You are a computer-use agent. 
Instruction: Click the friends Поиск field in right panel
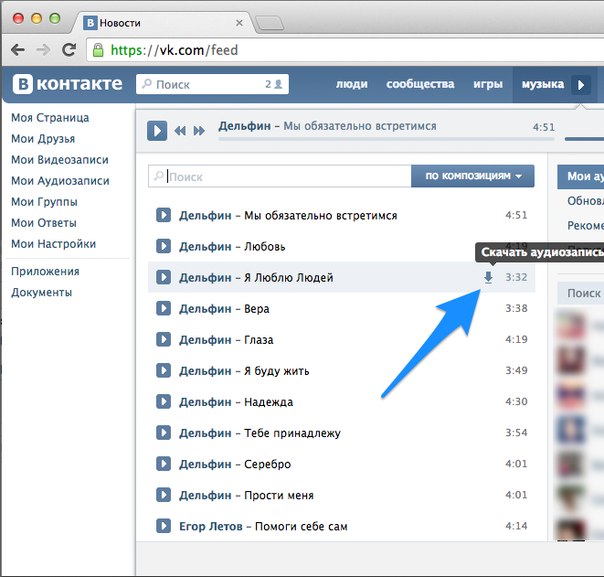[581, 293]
